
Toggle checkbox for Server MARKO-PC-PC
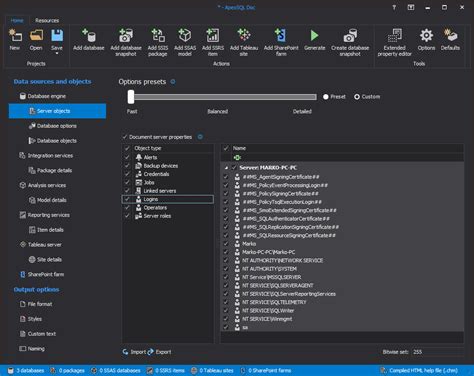tap(234, 168)
